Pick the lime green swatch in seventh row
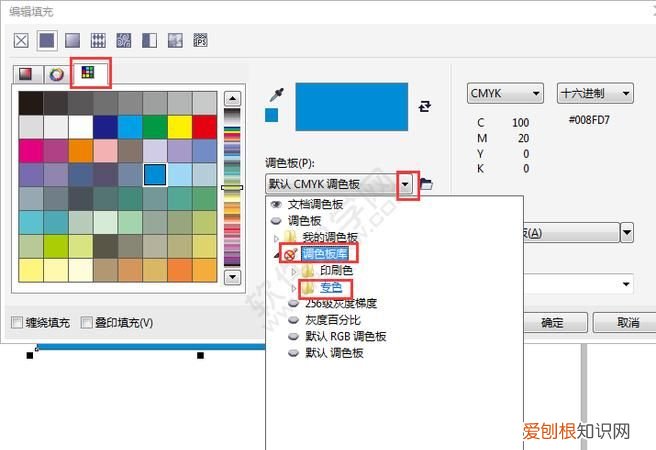The width and height of the screenshot is (656, 450). point(56,246)
